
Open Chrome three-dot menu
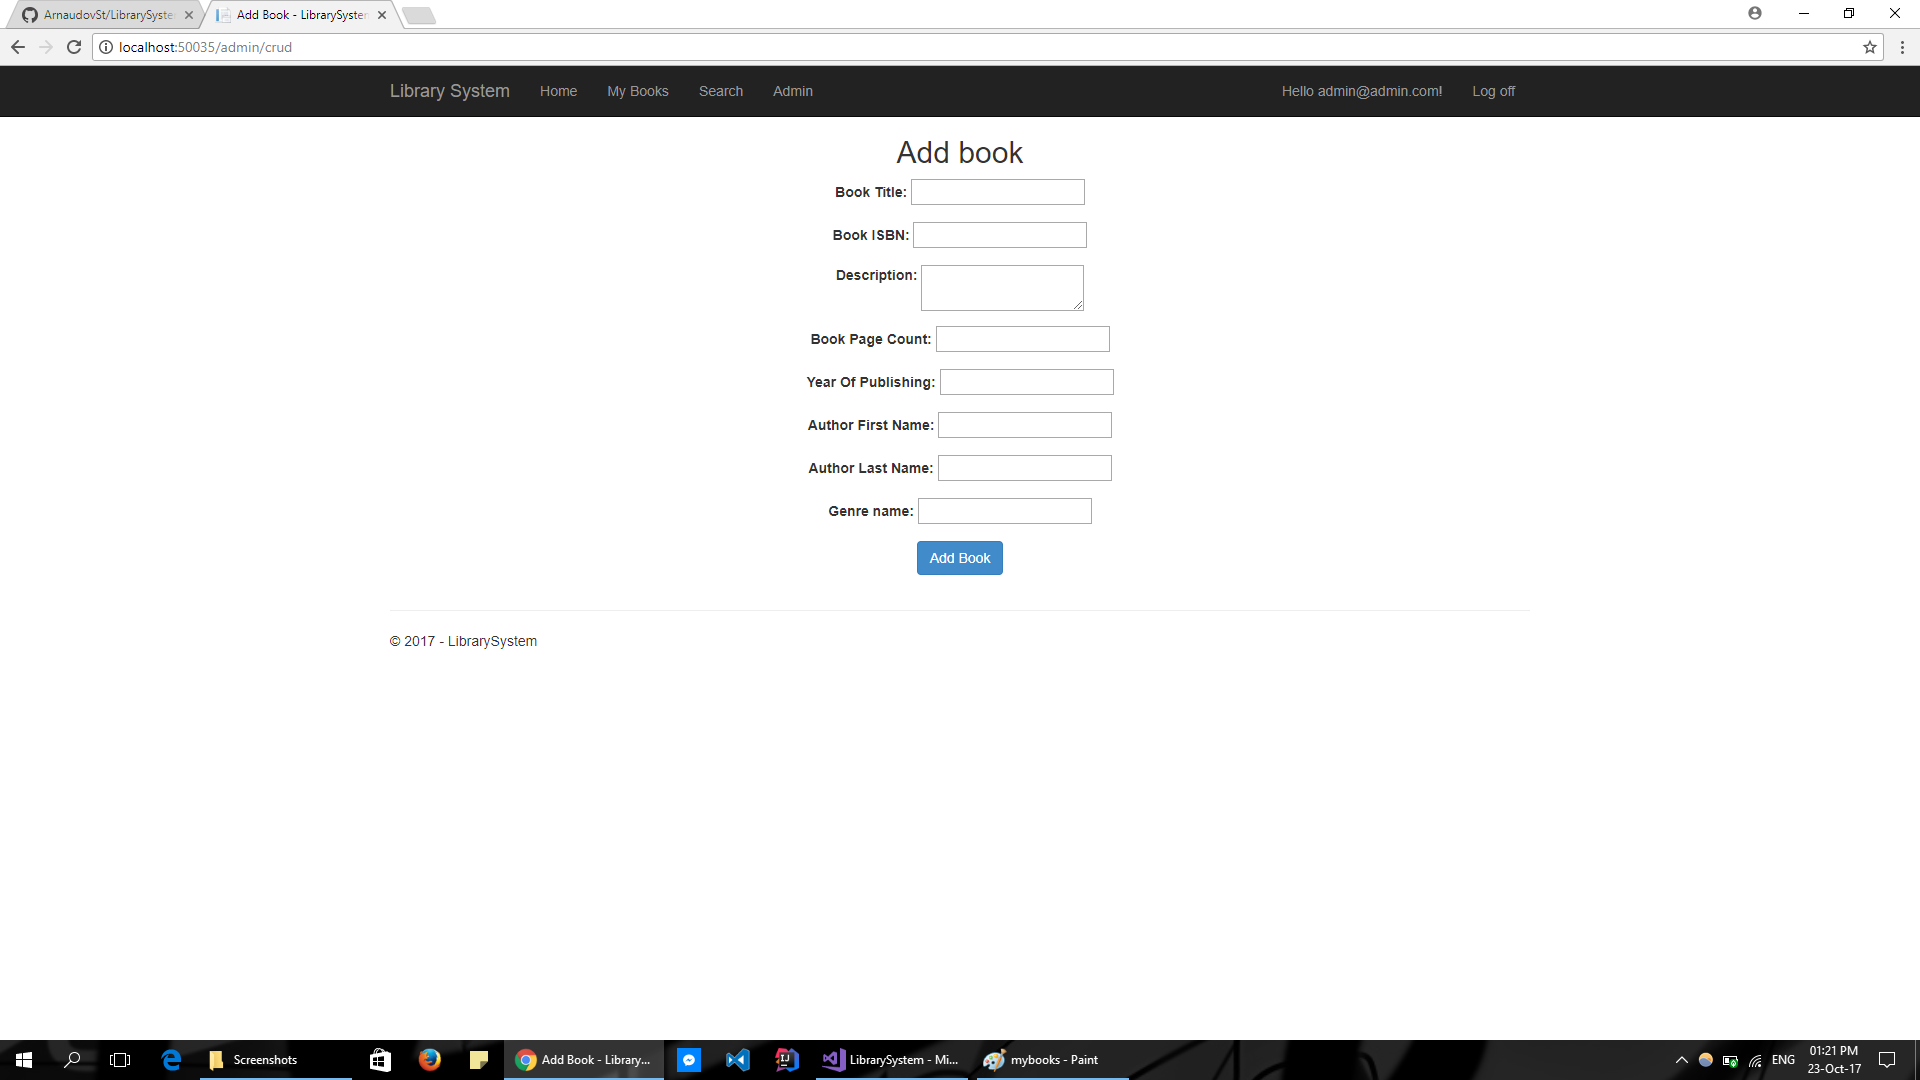[1902, 47]
